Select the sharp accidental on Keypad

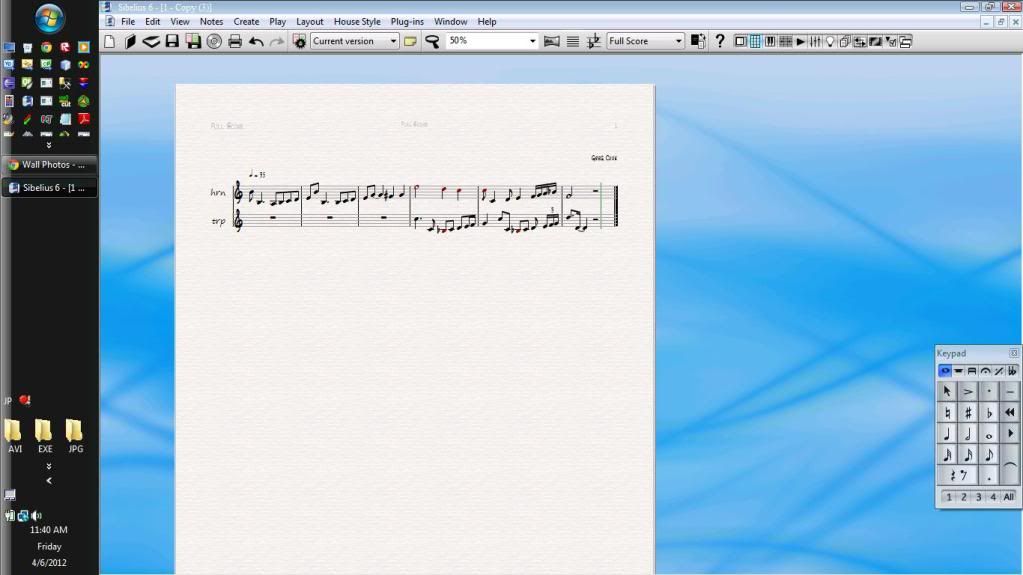click(968, 412)
